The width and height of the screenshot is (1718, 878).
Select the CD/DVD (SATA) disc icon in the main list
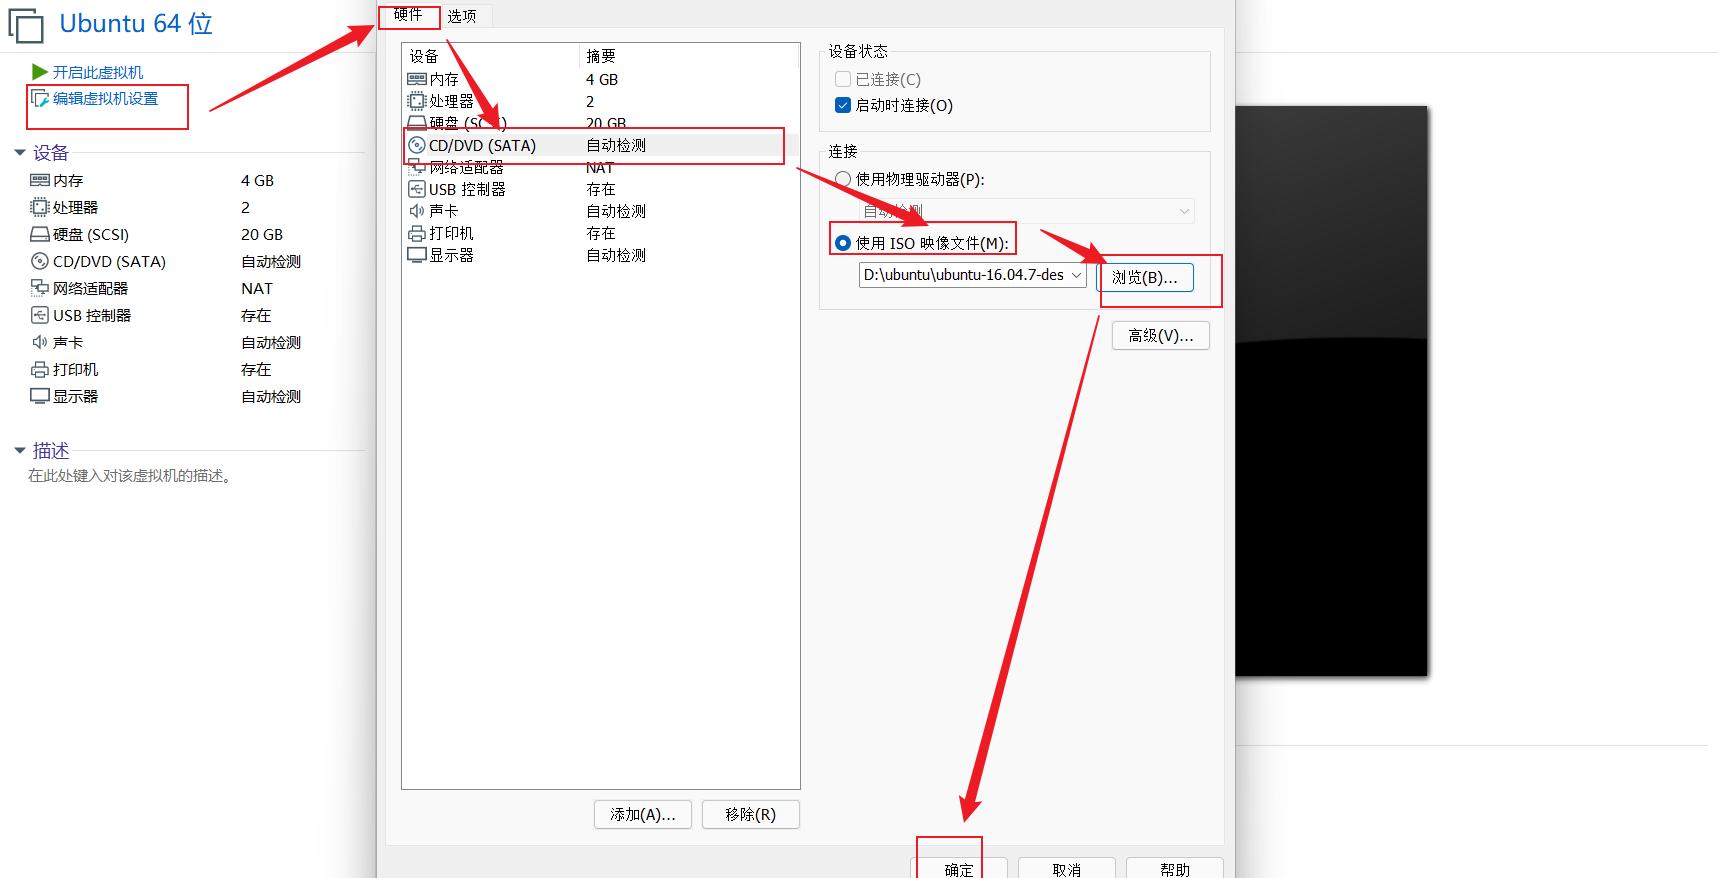(x=40, y=261)
